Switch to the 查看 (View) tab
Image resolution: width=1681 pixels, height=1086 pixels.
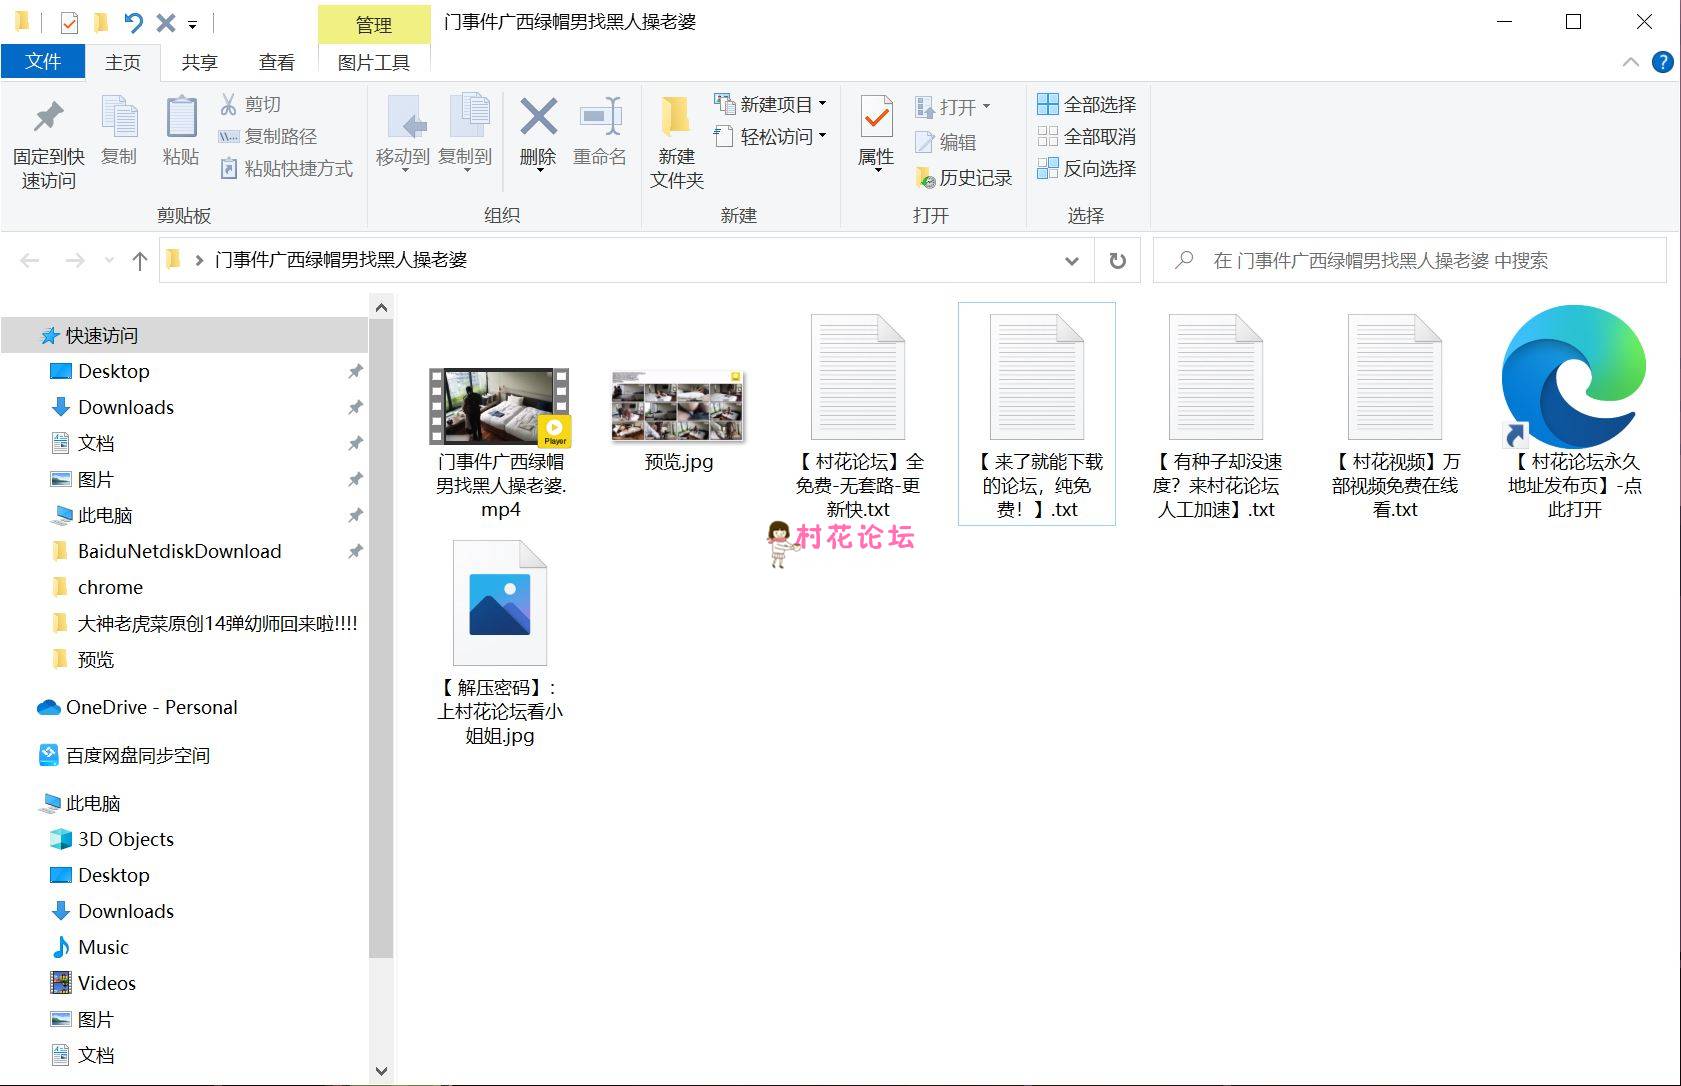[277, 62]
